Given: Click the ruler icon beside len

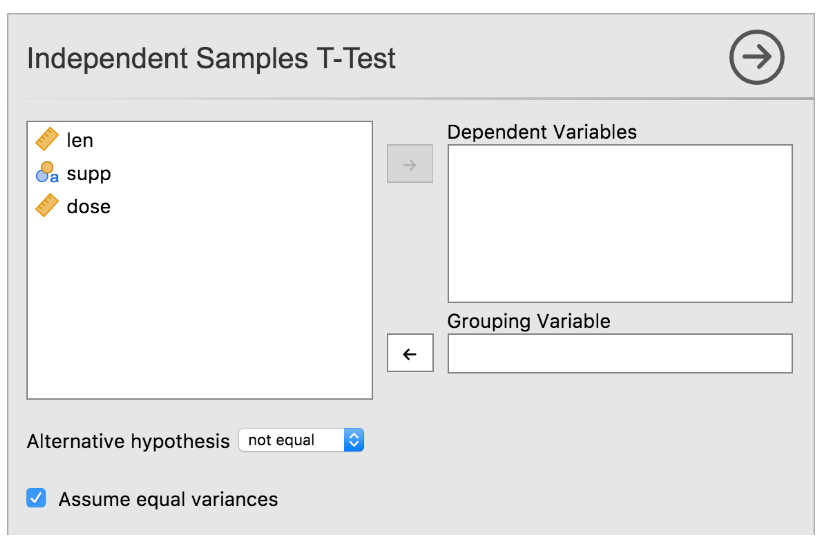Looking at the screenshot, I should pos(47,139).
